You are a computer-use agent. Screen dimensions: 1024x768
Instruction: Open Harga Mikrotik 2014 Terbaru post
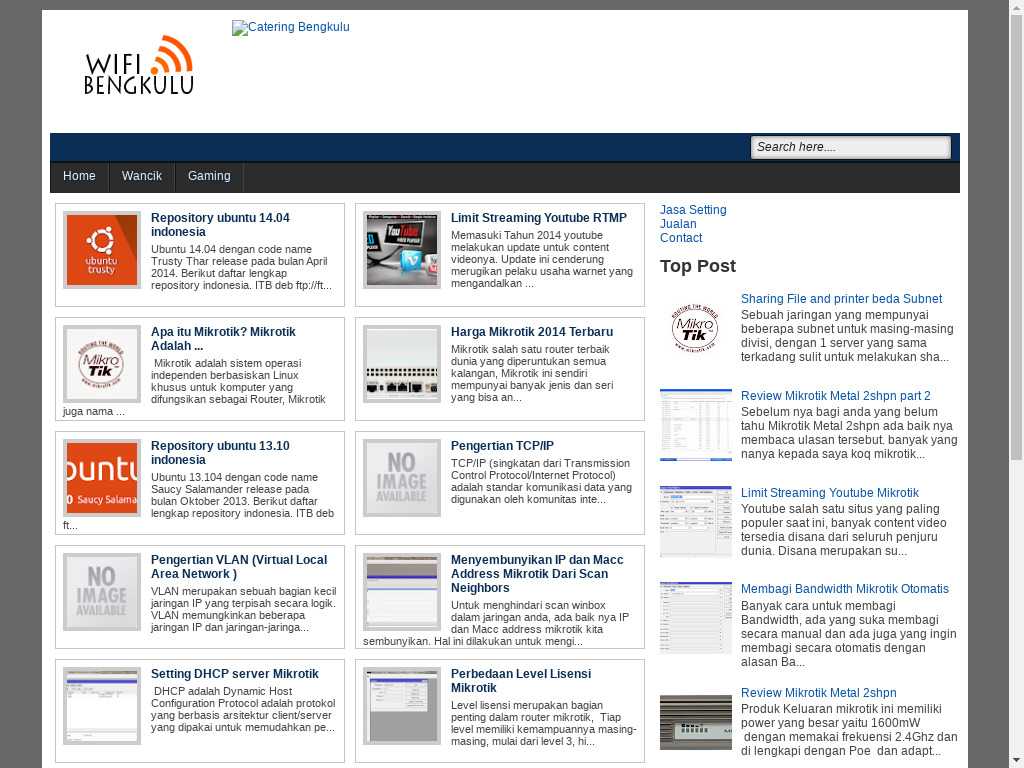tap(532, 332)
